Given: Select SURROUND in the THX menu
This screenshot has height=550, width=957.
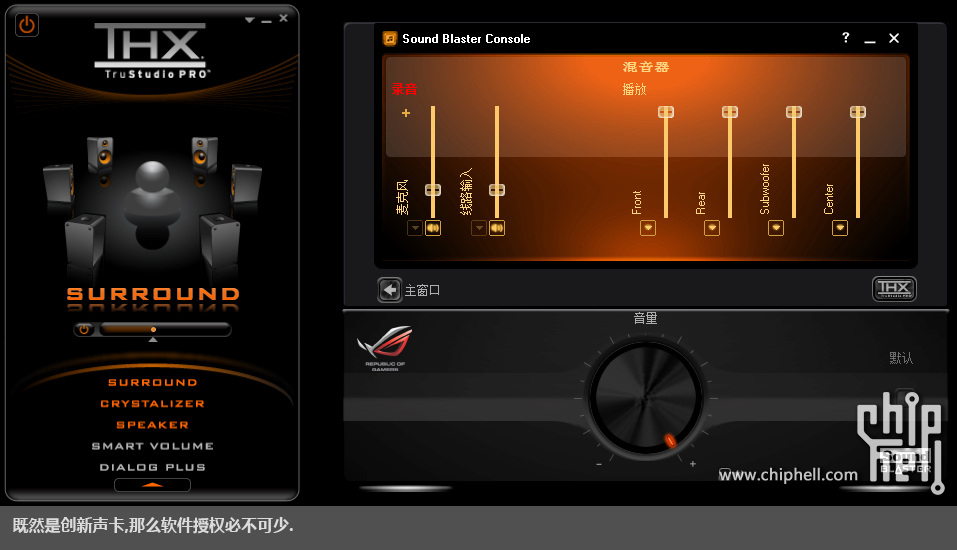Looking at the screenshot, I should click(153, 383).
